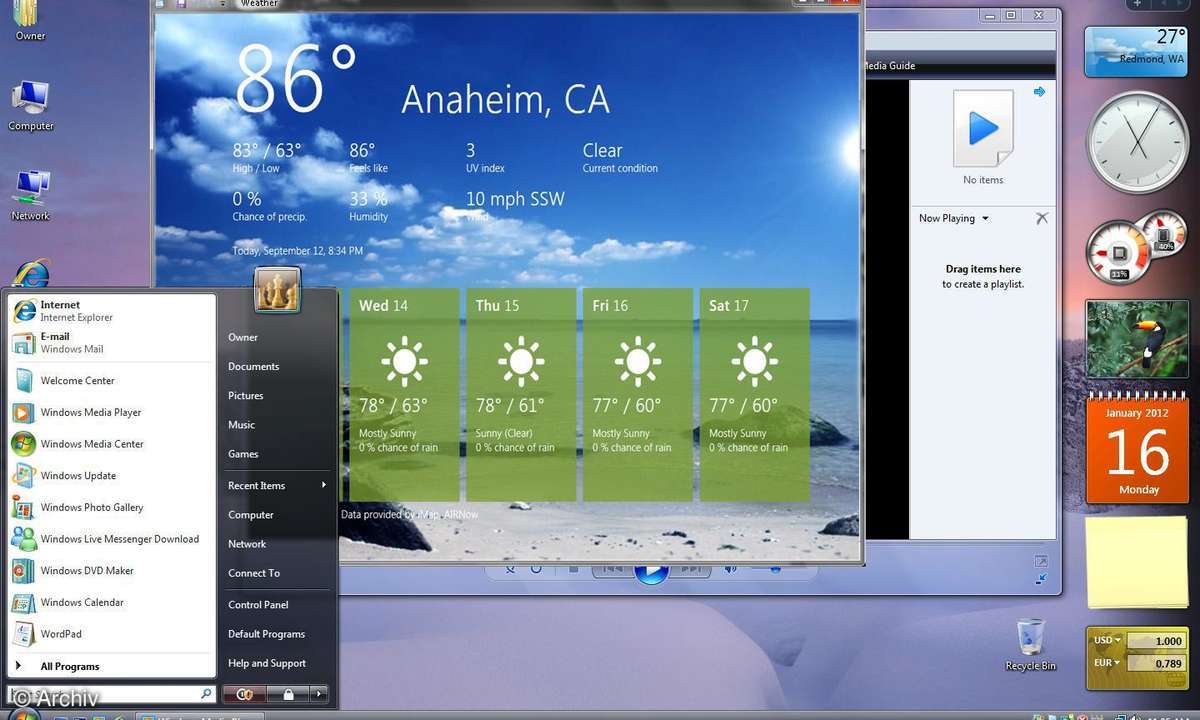Click the analog clock gadget

(1137, 141)
